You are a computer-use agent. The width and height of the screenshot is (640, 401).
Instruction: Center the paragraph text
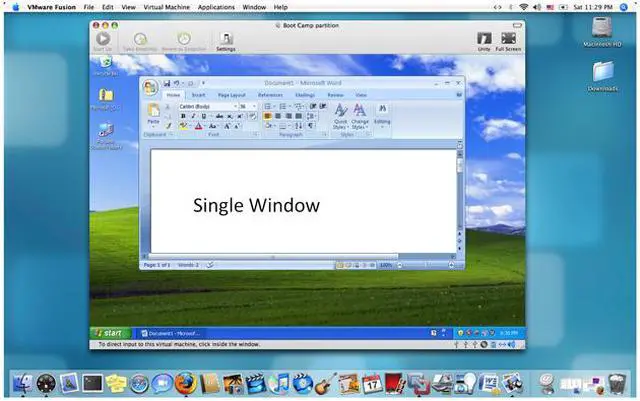[x=278, y=116]
